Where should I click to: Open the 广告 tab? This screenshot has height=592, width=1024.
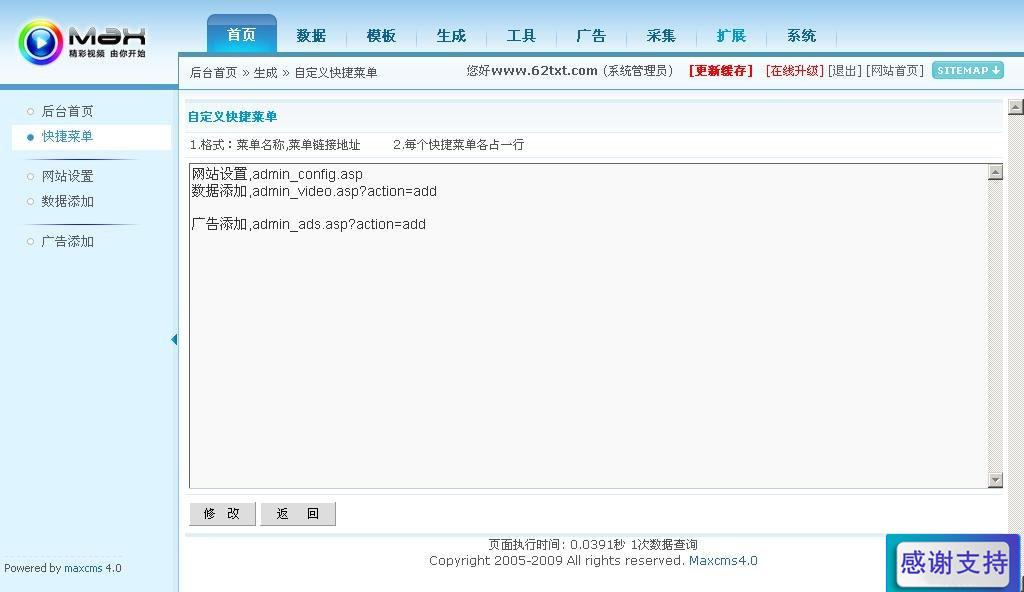click(591, 35)
